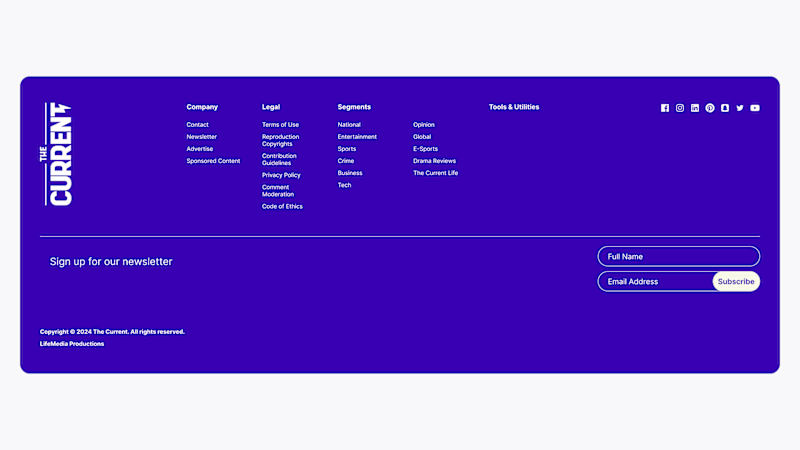Click the Legal column heading

click(271, 107)
